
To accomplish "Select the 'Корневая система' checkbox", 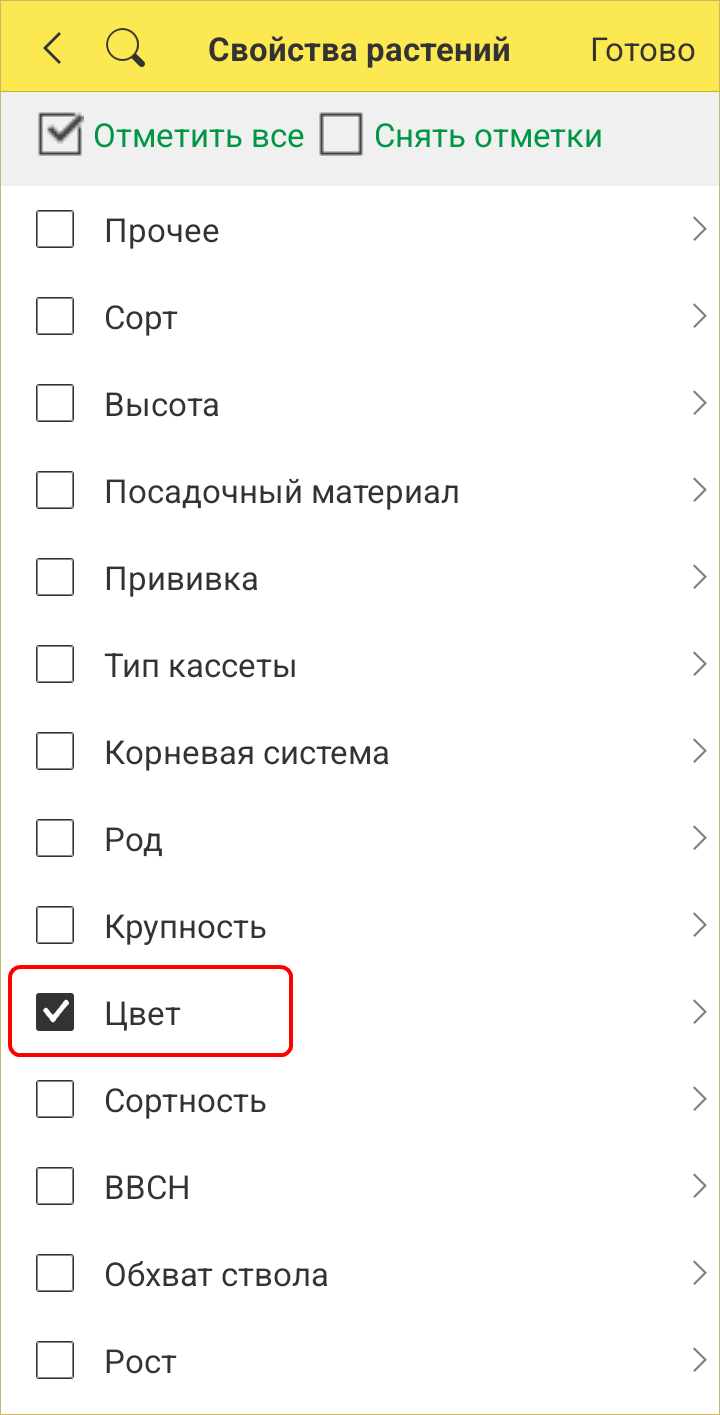I will tap(55, 751).
